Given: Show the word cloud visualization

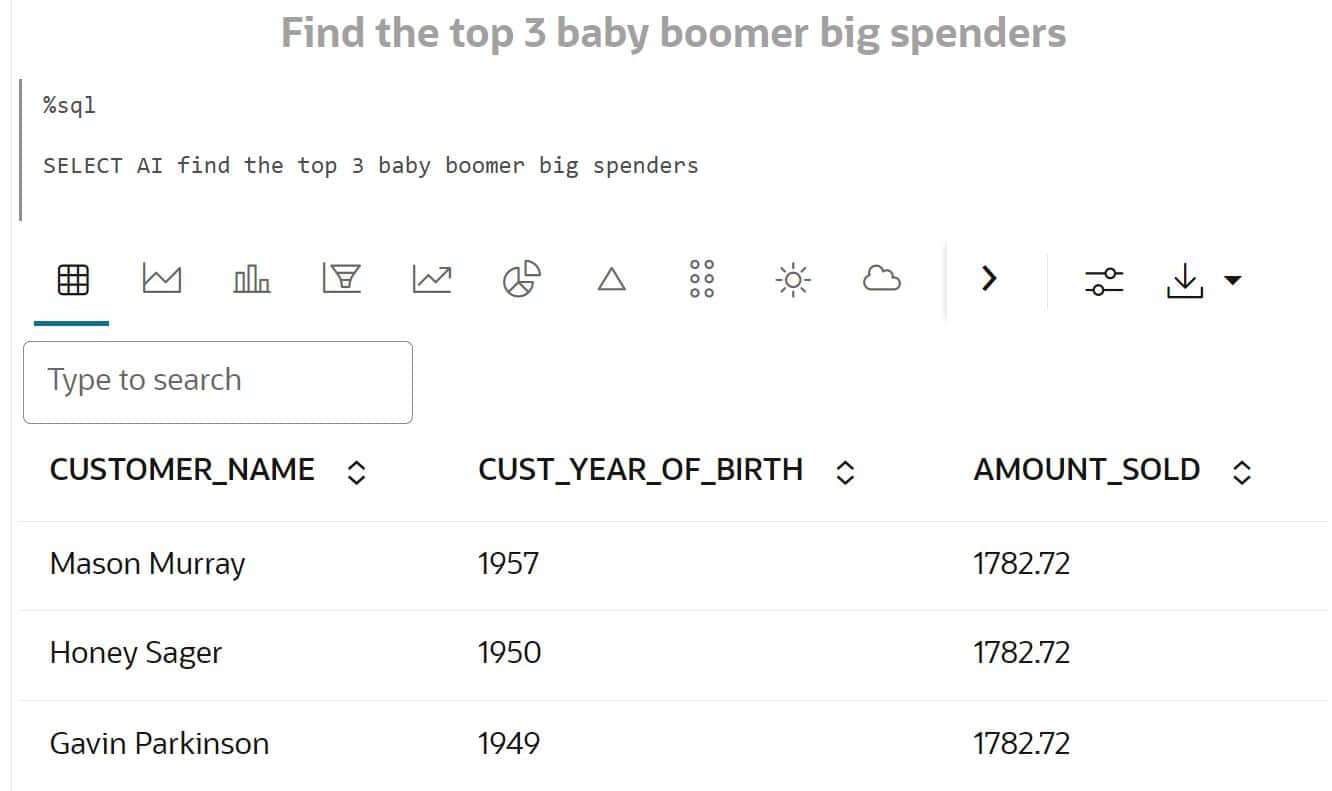Looking at the screenshot, I should [881, 279].
